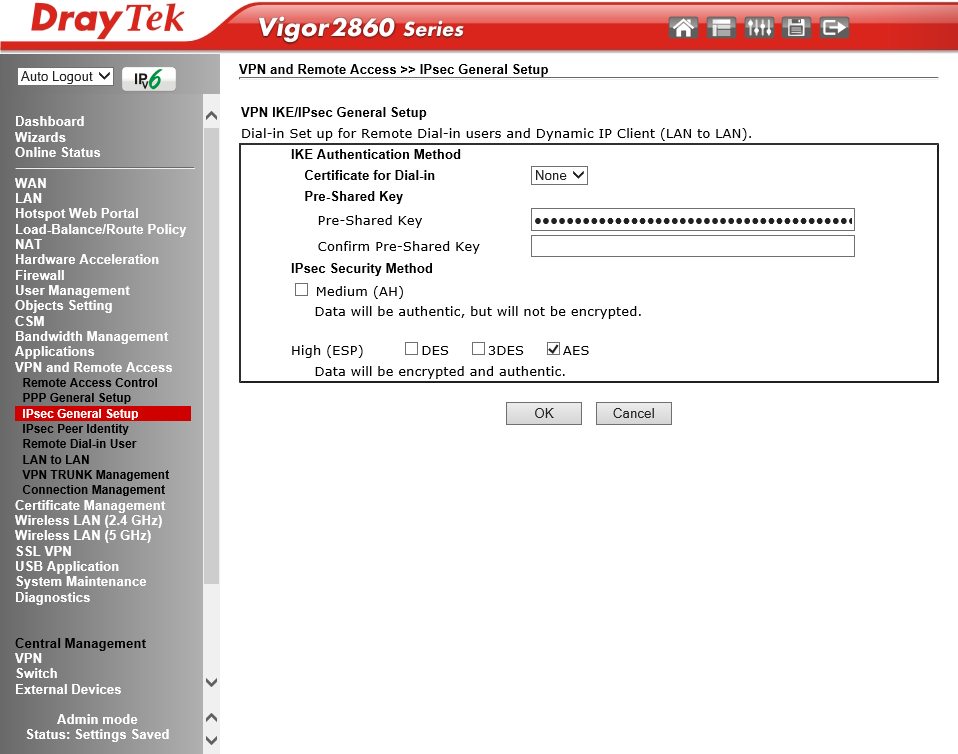Click the floppy disk save icon

pyautogui.click(x=796, y=27)
